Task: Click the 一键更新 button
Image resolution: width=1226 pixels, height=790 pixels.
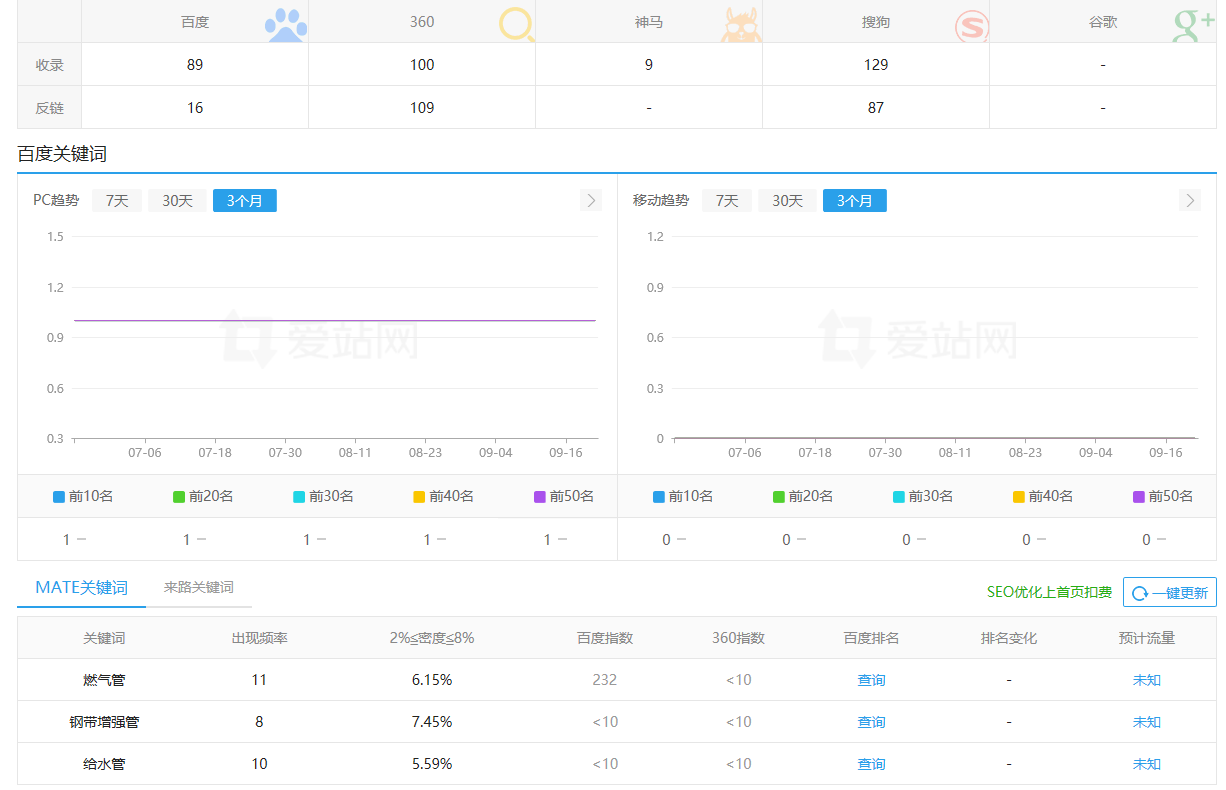Action: coord(1170,592)
